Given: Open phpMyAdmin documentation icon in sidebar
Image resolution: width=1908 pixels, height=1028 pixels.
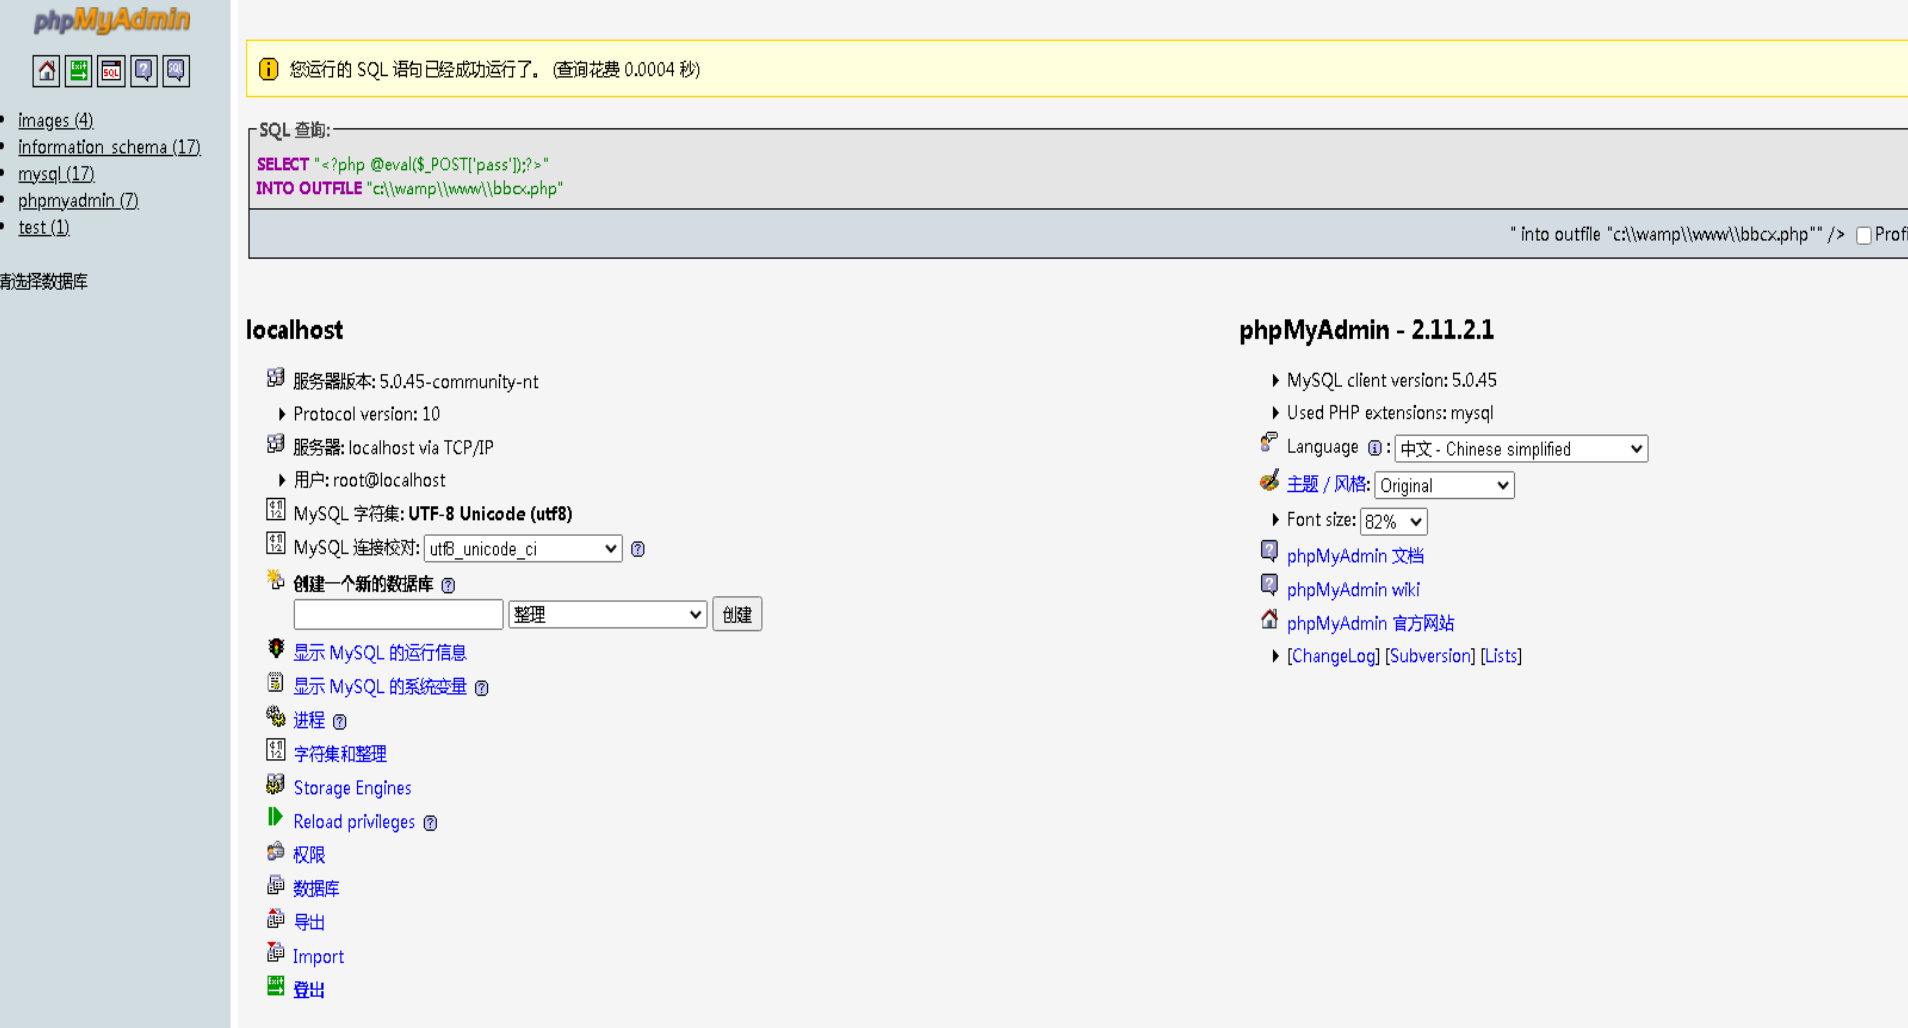Looking at the screenshot, I should pyautogui.click(x=144, y=71).
